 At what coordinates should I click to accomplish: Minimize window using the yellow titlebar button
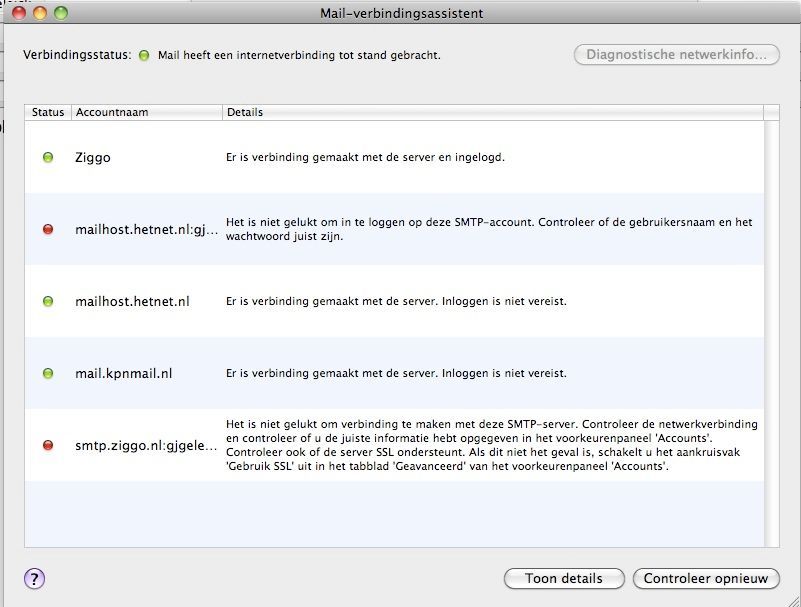[40, 13]
